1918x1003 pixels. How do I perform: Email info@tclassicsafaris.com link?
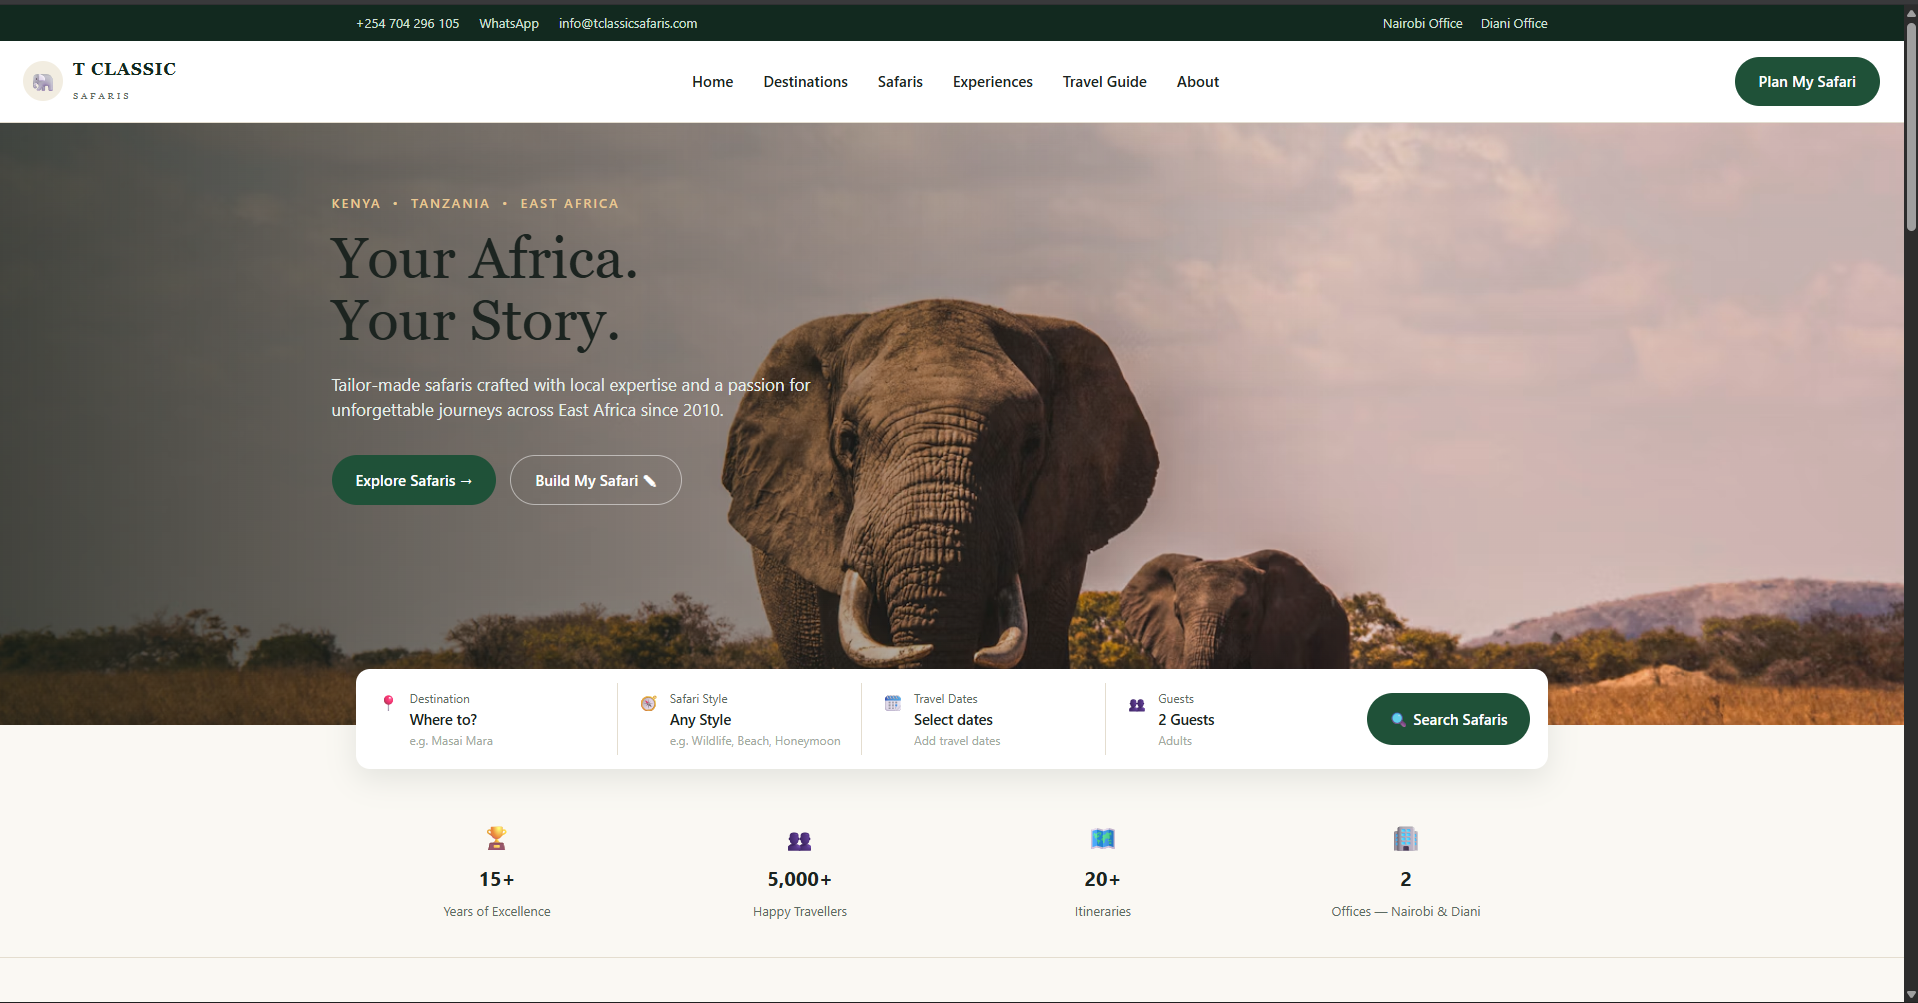[x=628, y=23]
